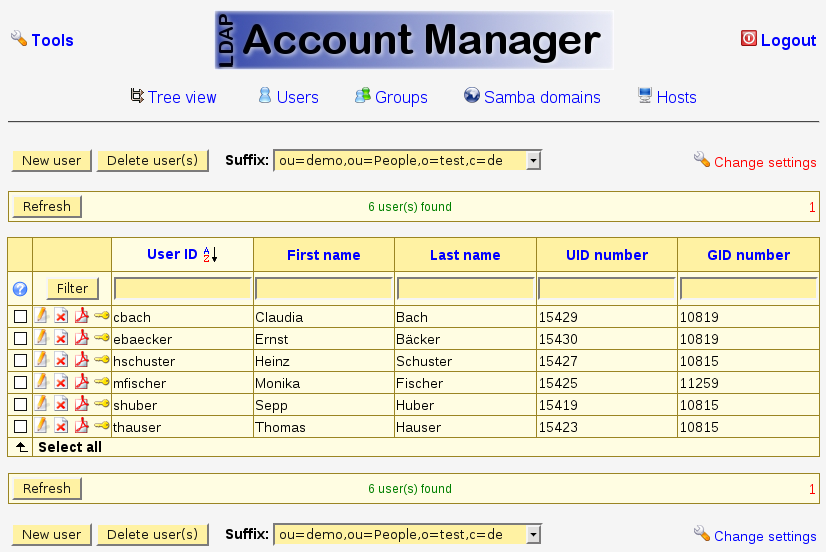The width and height of the screenshot is (826, 552).
Task: Click the key icon for mfischer
Action: [101, 382]
